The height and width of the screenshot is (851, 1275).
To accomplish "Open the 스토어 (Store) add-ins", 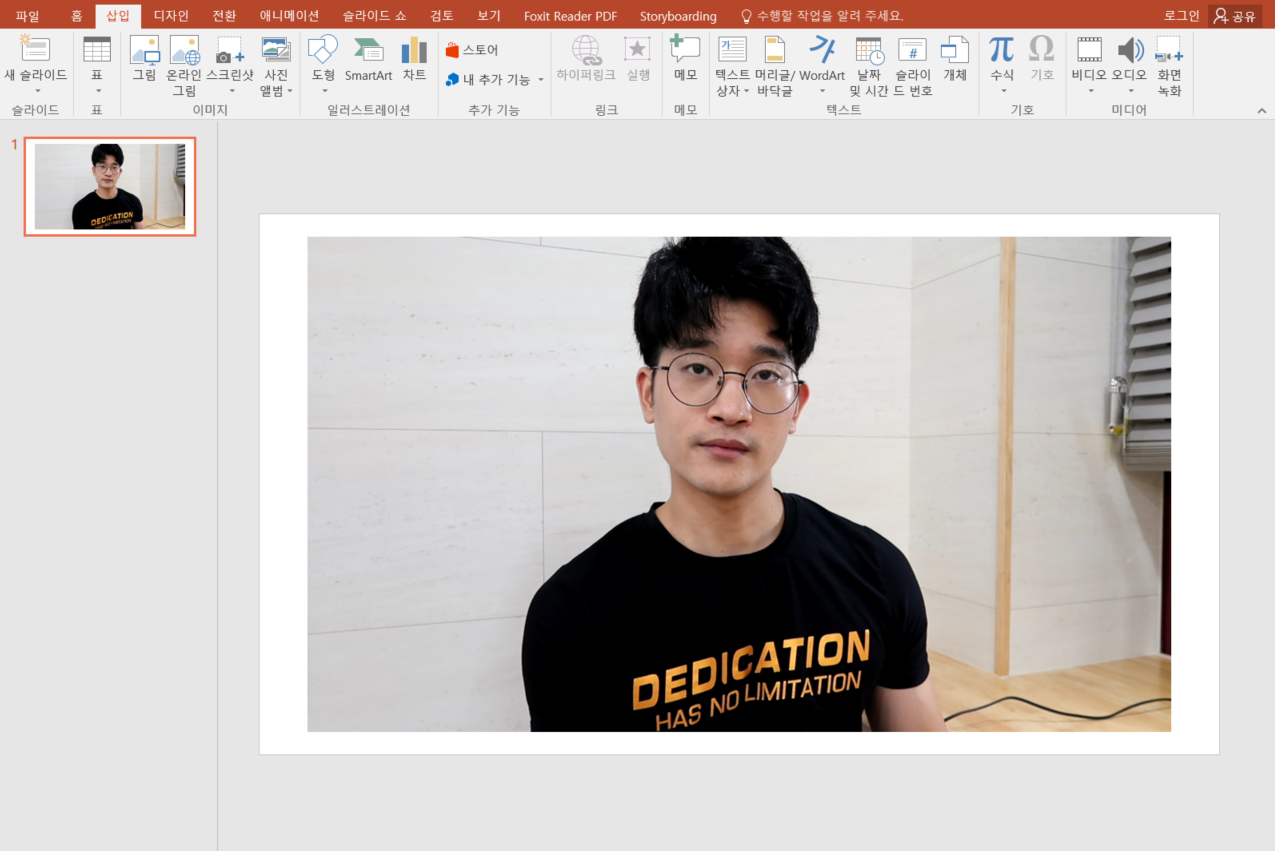I will [472, 50].
